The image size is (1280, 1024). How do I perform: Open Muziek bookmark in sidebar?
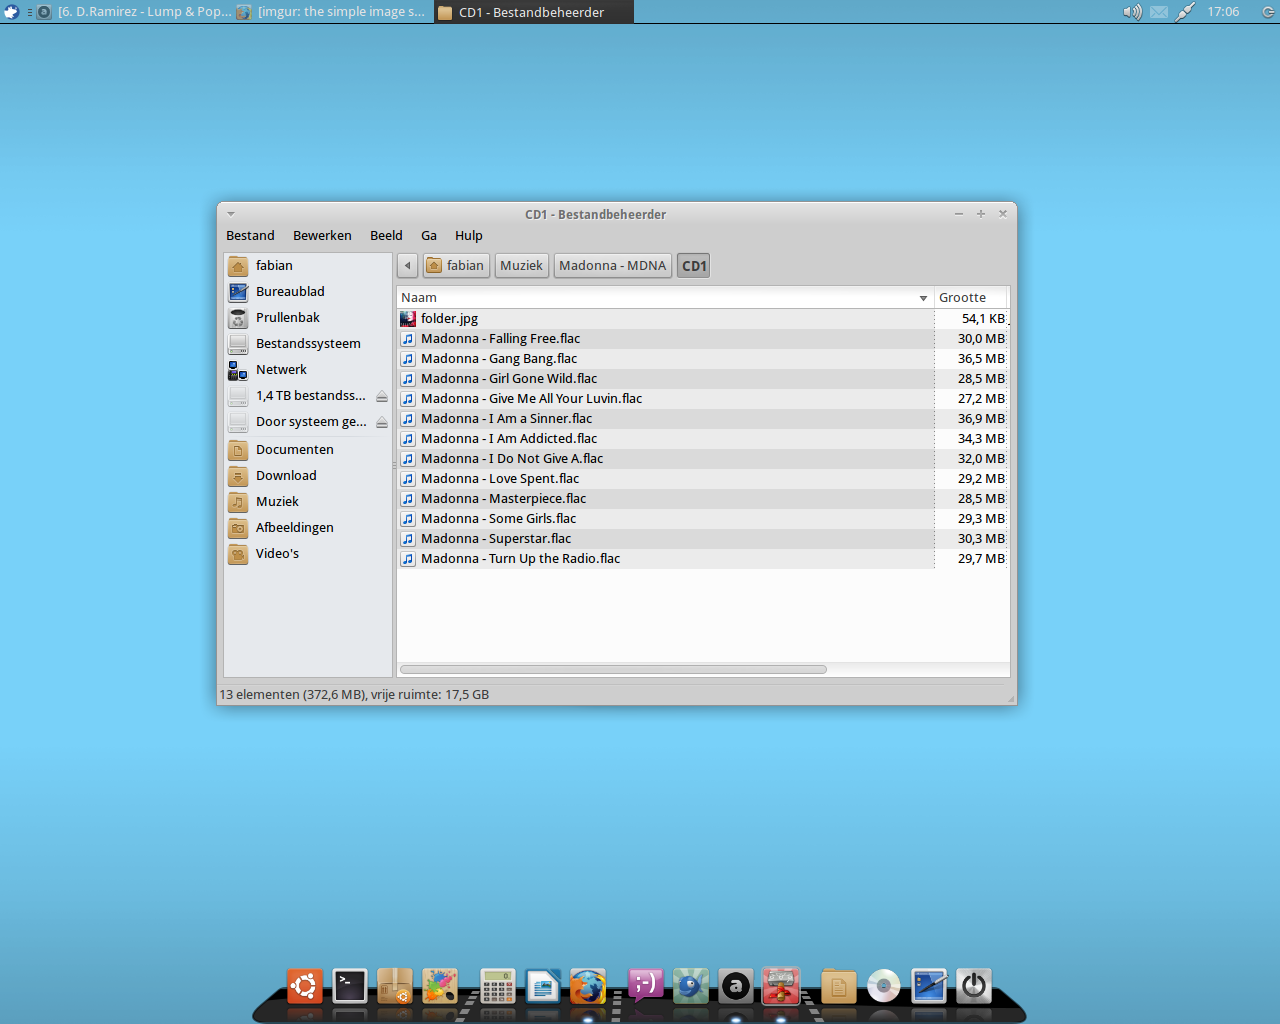click(307, 502)
